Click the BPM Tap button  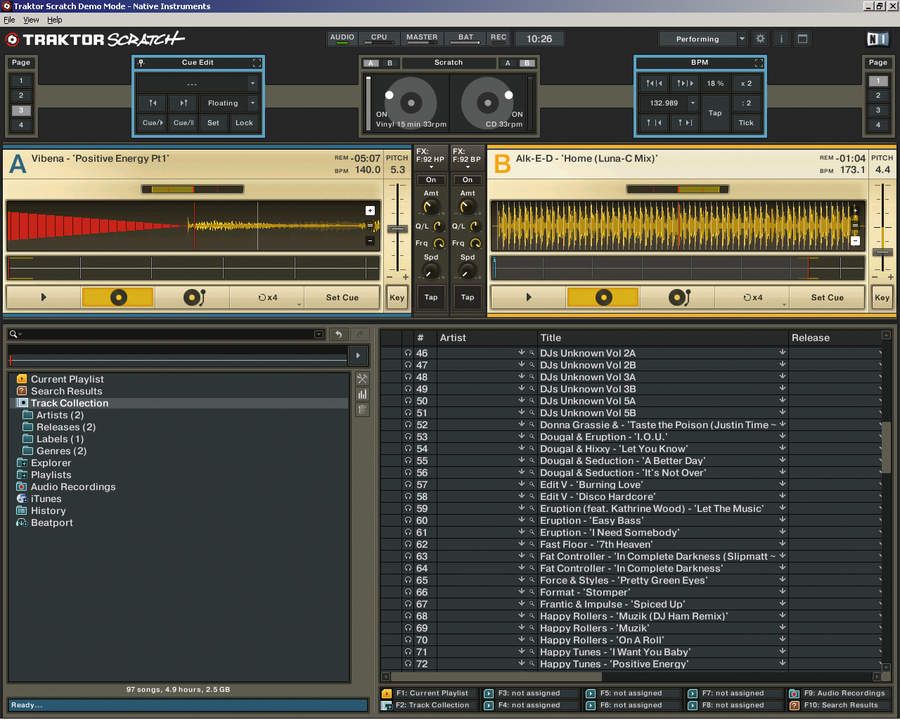coord(715,113)
